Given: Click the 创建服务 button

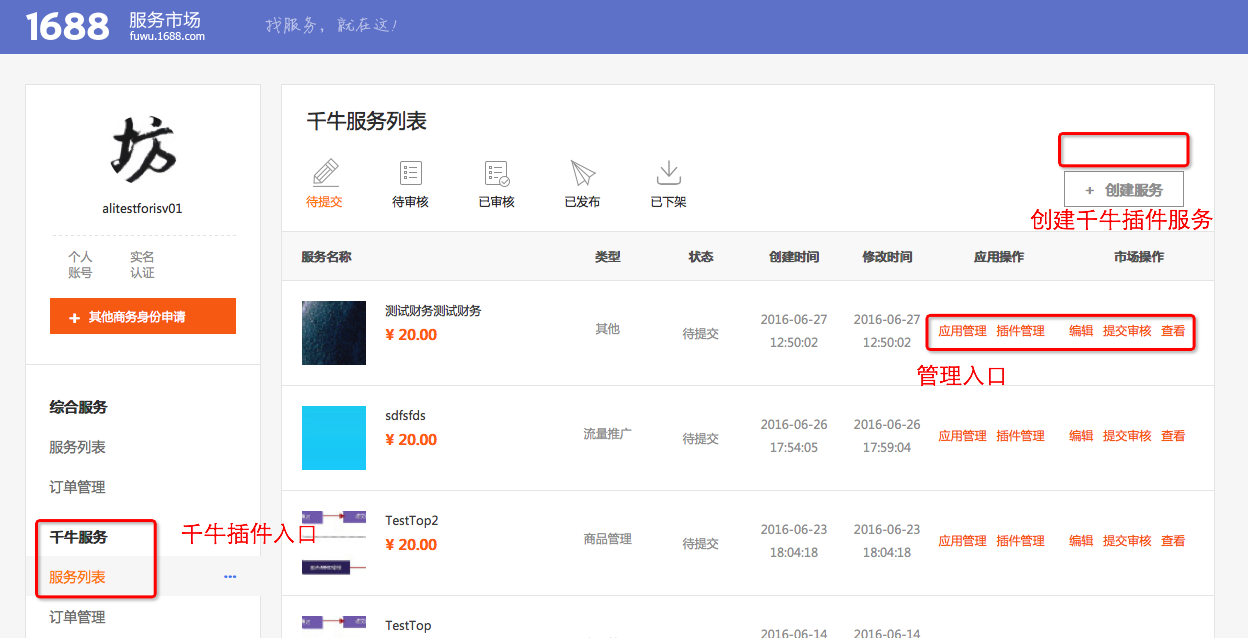Looking at the screenshot, I should (x=1124, y=190).
